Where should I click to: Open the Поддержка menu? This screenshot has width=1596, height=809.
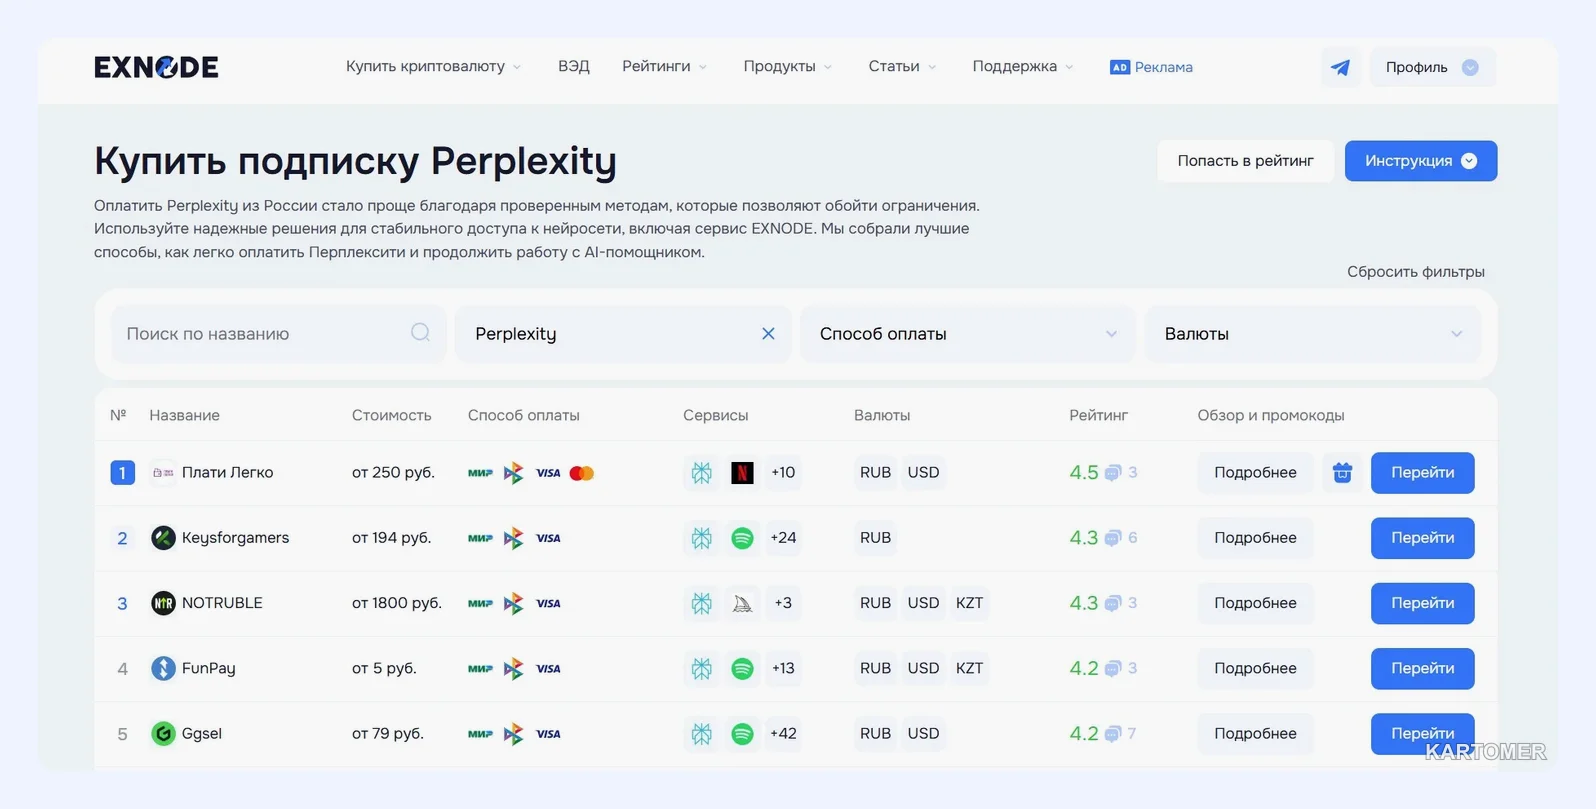[x=1022, y=66]
